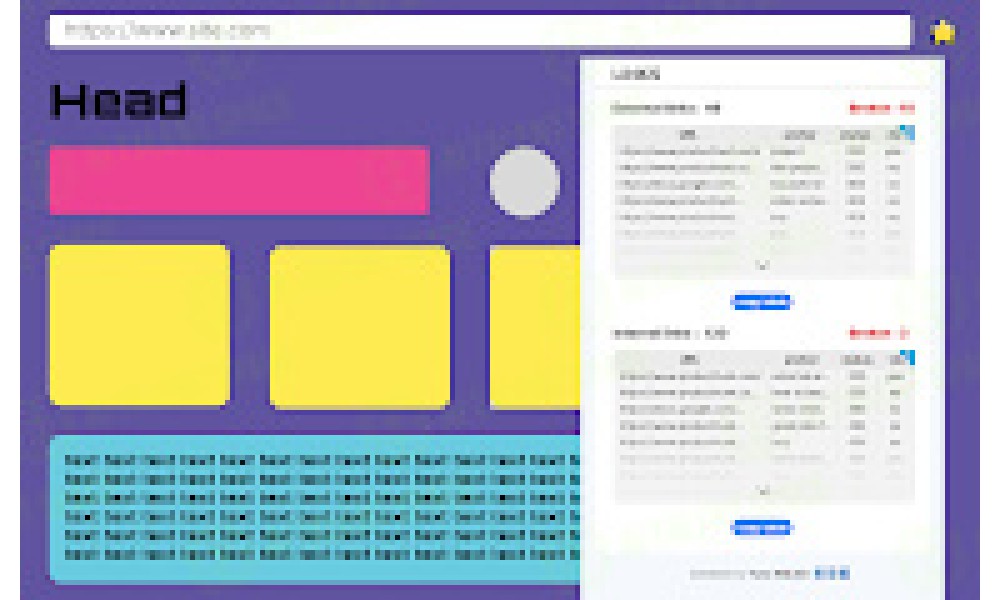
Task: Open the middle yellow card
Action: point(360,326)
